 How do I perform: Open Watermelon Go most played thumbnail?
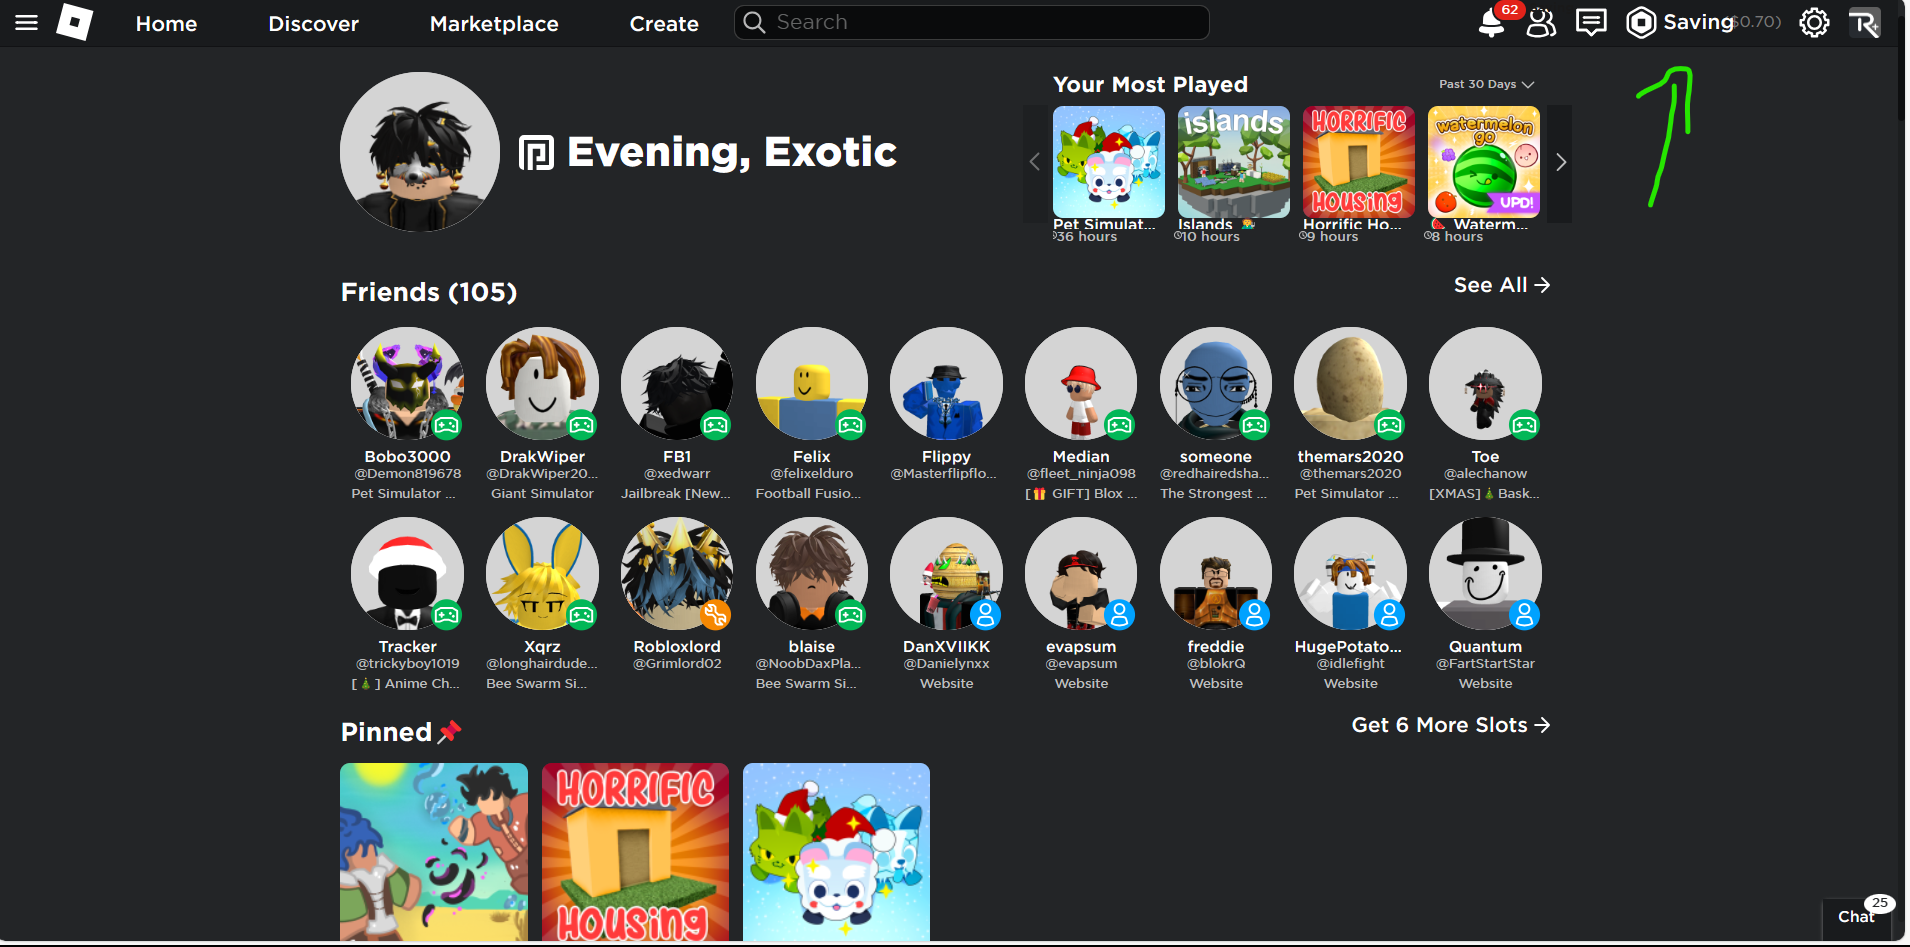1484,162
